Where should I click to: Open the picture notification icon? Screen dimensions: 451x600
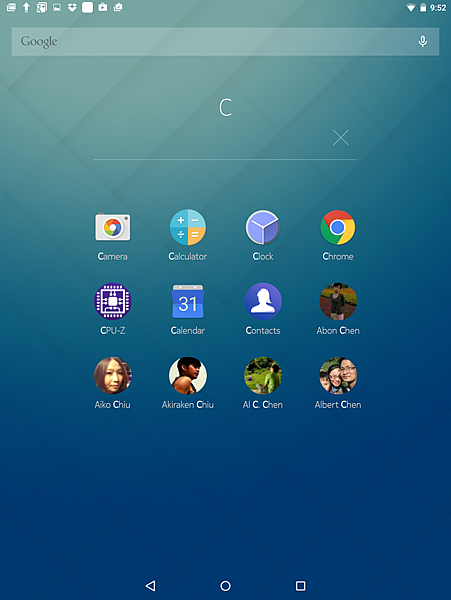(x=57, y=7)
